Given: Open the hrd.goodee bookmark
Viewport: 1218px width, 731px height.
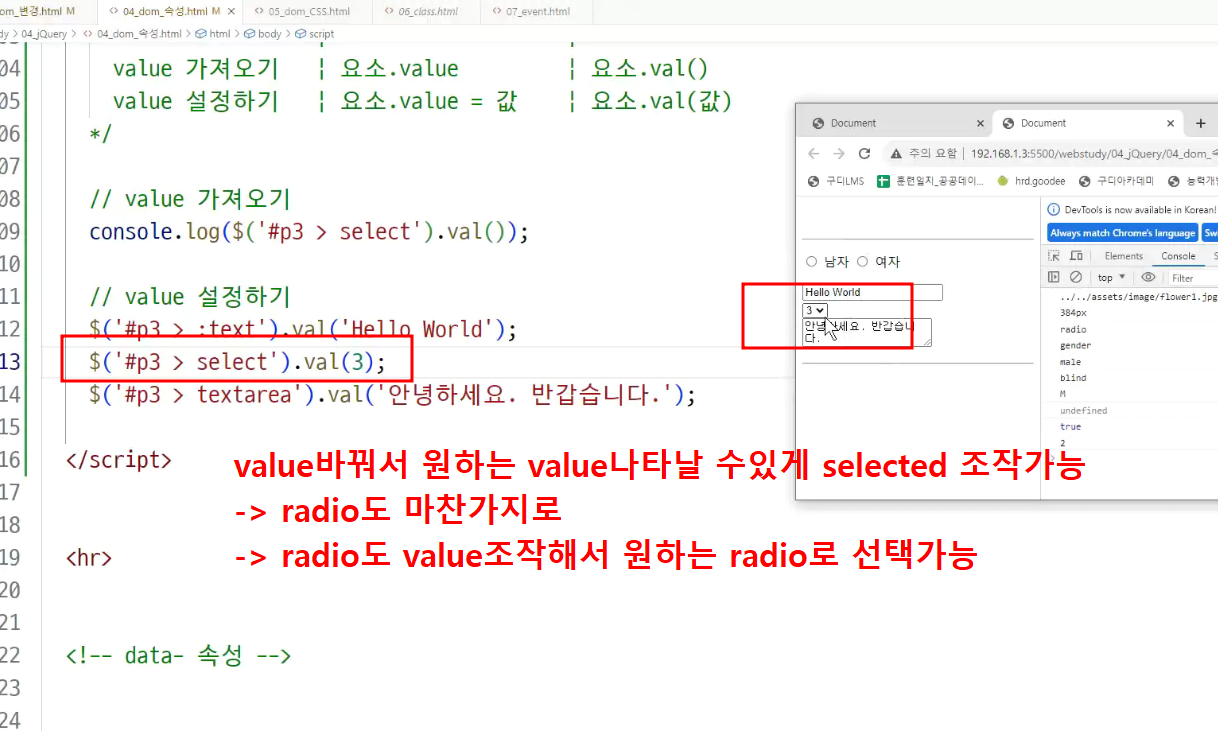Looking at the screenshot, I should click(1031, 181).
